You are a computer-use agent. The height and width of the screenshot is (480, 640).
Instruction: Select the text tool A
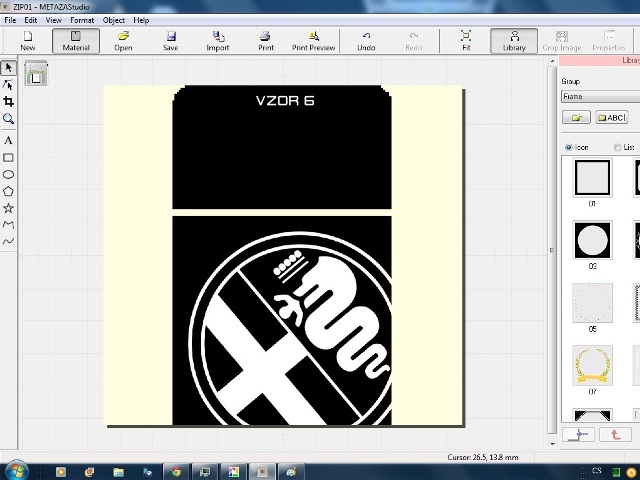click(x=8, y=140)
